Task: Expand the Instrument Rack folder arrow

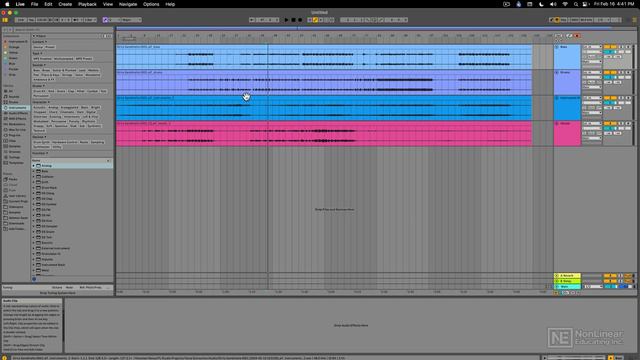Action: [34, 265]
